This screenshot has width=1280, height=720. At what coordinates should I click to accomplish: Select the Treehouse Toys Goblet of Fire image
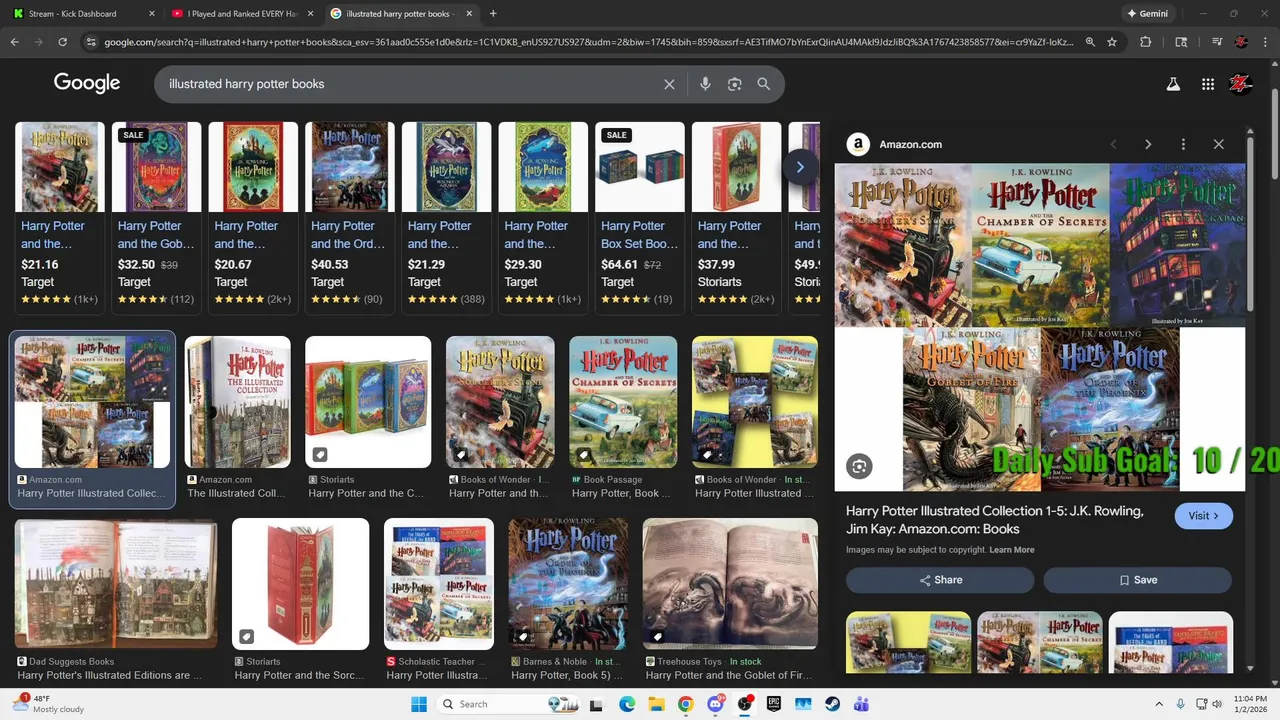point(730,600)
